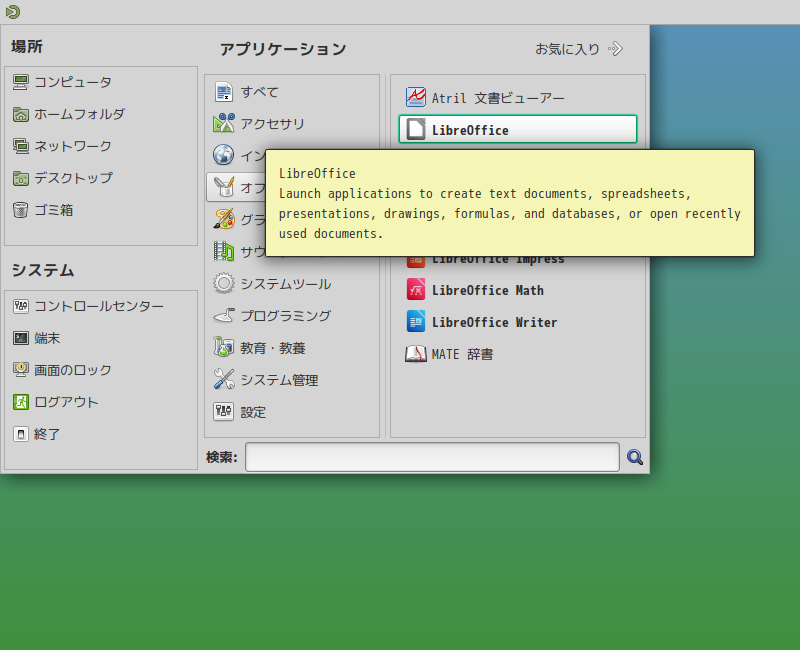800x650 pixels.
Task: Select the sound and video category icon
Action: 223,251
